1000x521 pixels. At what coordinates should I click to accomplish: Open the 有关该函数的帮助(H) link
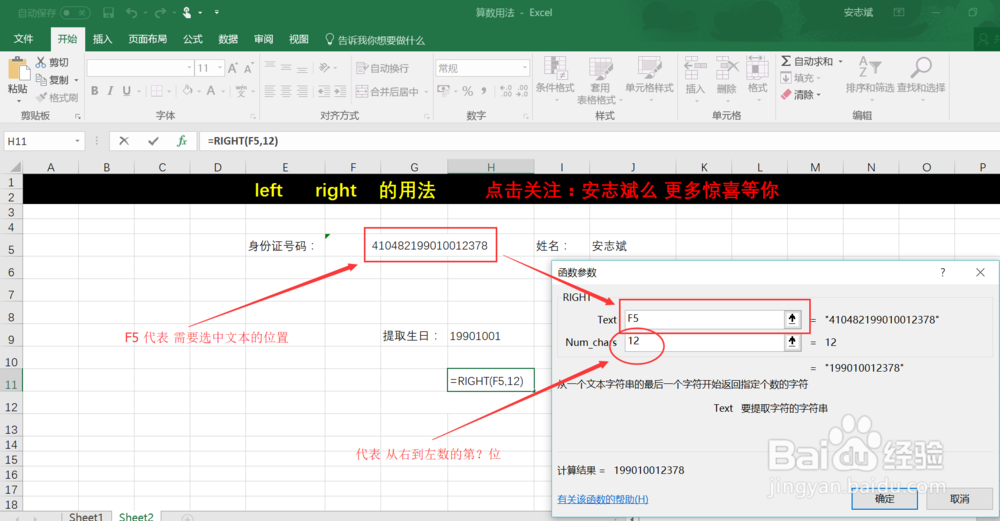click(x=603, y=499)
